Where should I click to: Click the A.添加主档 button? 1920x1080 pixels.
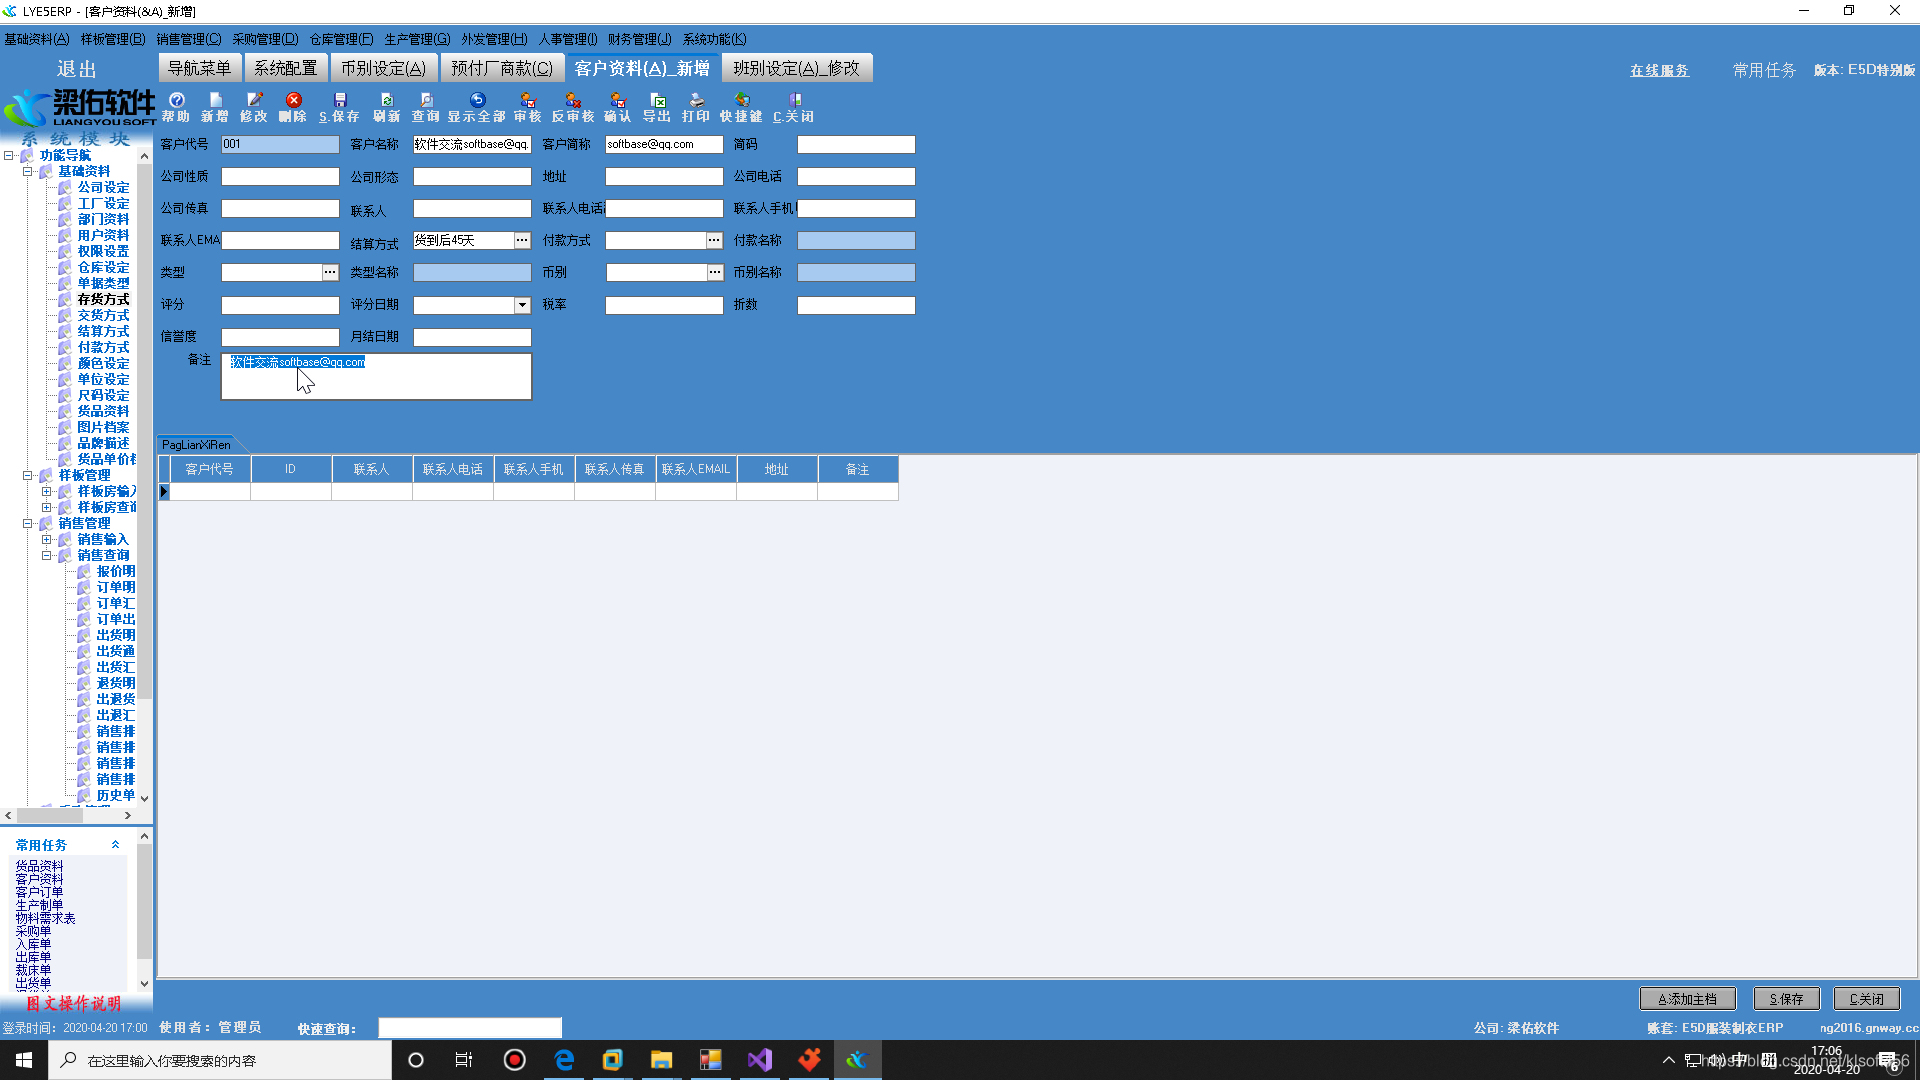(x=1687, y=999)
